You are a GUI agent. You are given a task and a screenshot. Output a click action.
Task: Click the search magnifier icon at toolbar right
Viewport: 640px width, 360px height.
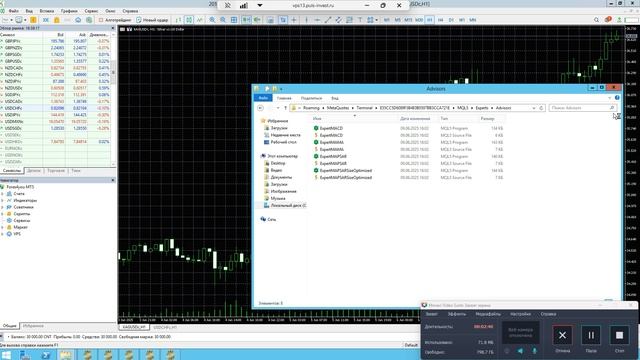tap(596, 20)
